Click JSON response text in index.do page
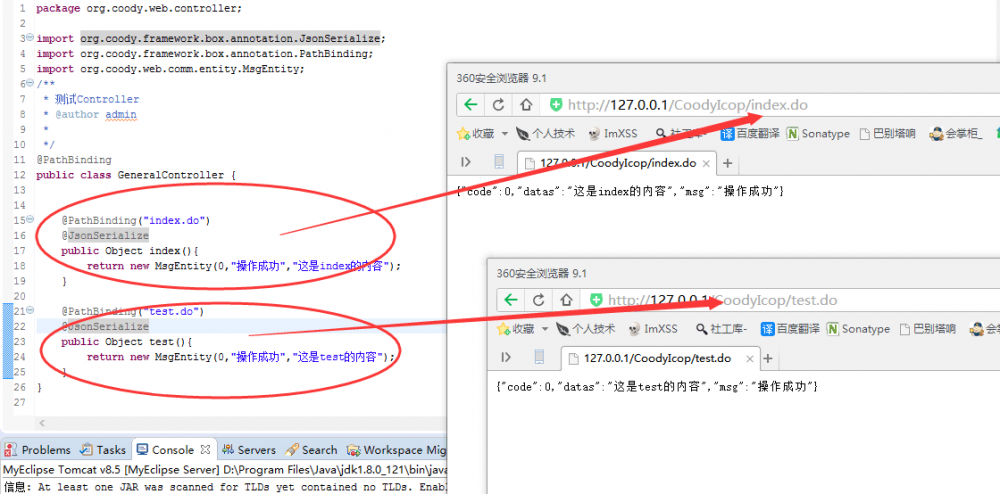This screenshot has height=494, width=1000. click(x=621, y=191)
